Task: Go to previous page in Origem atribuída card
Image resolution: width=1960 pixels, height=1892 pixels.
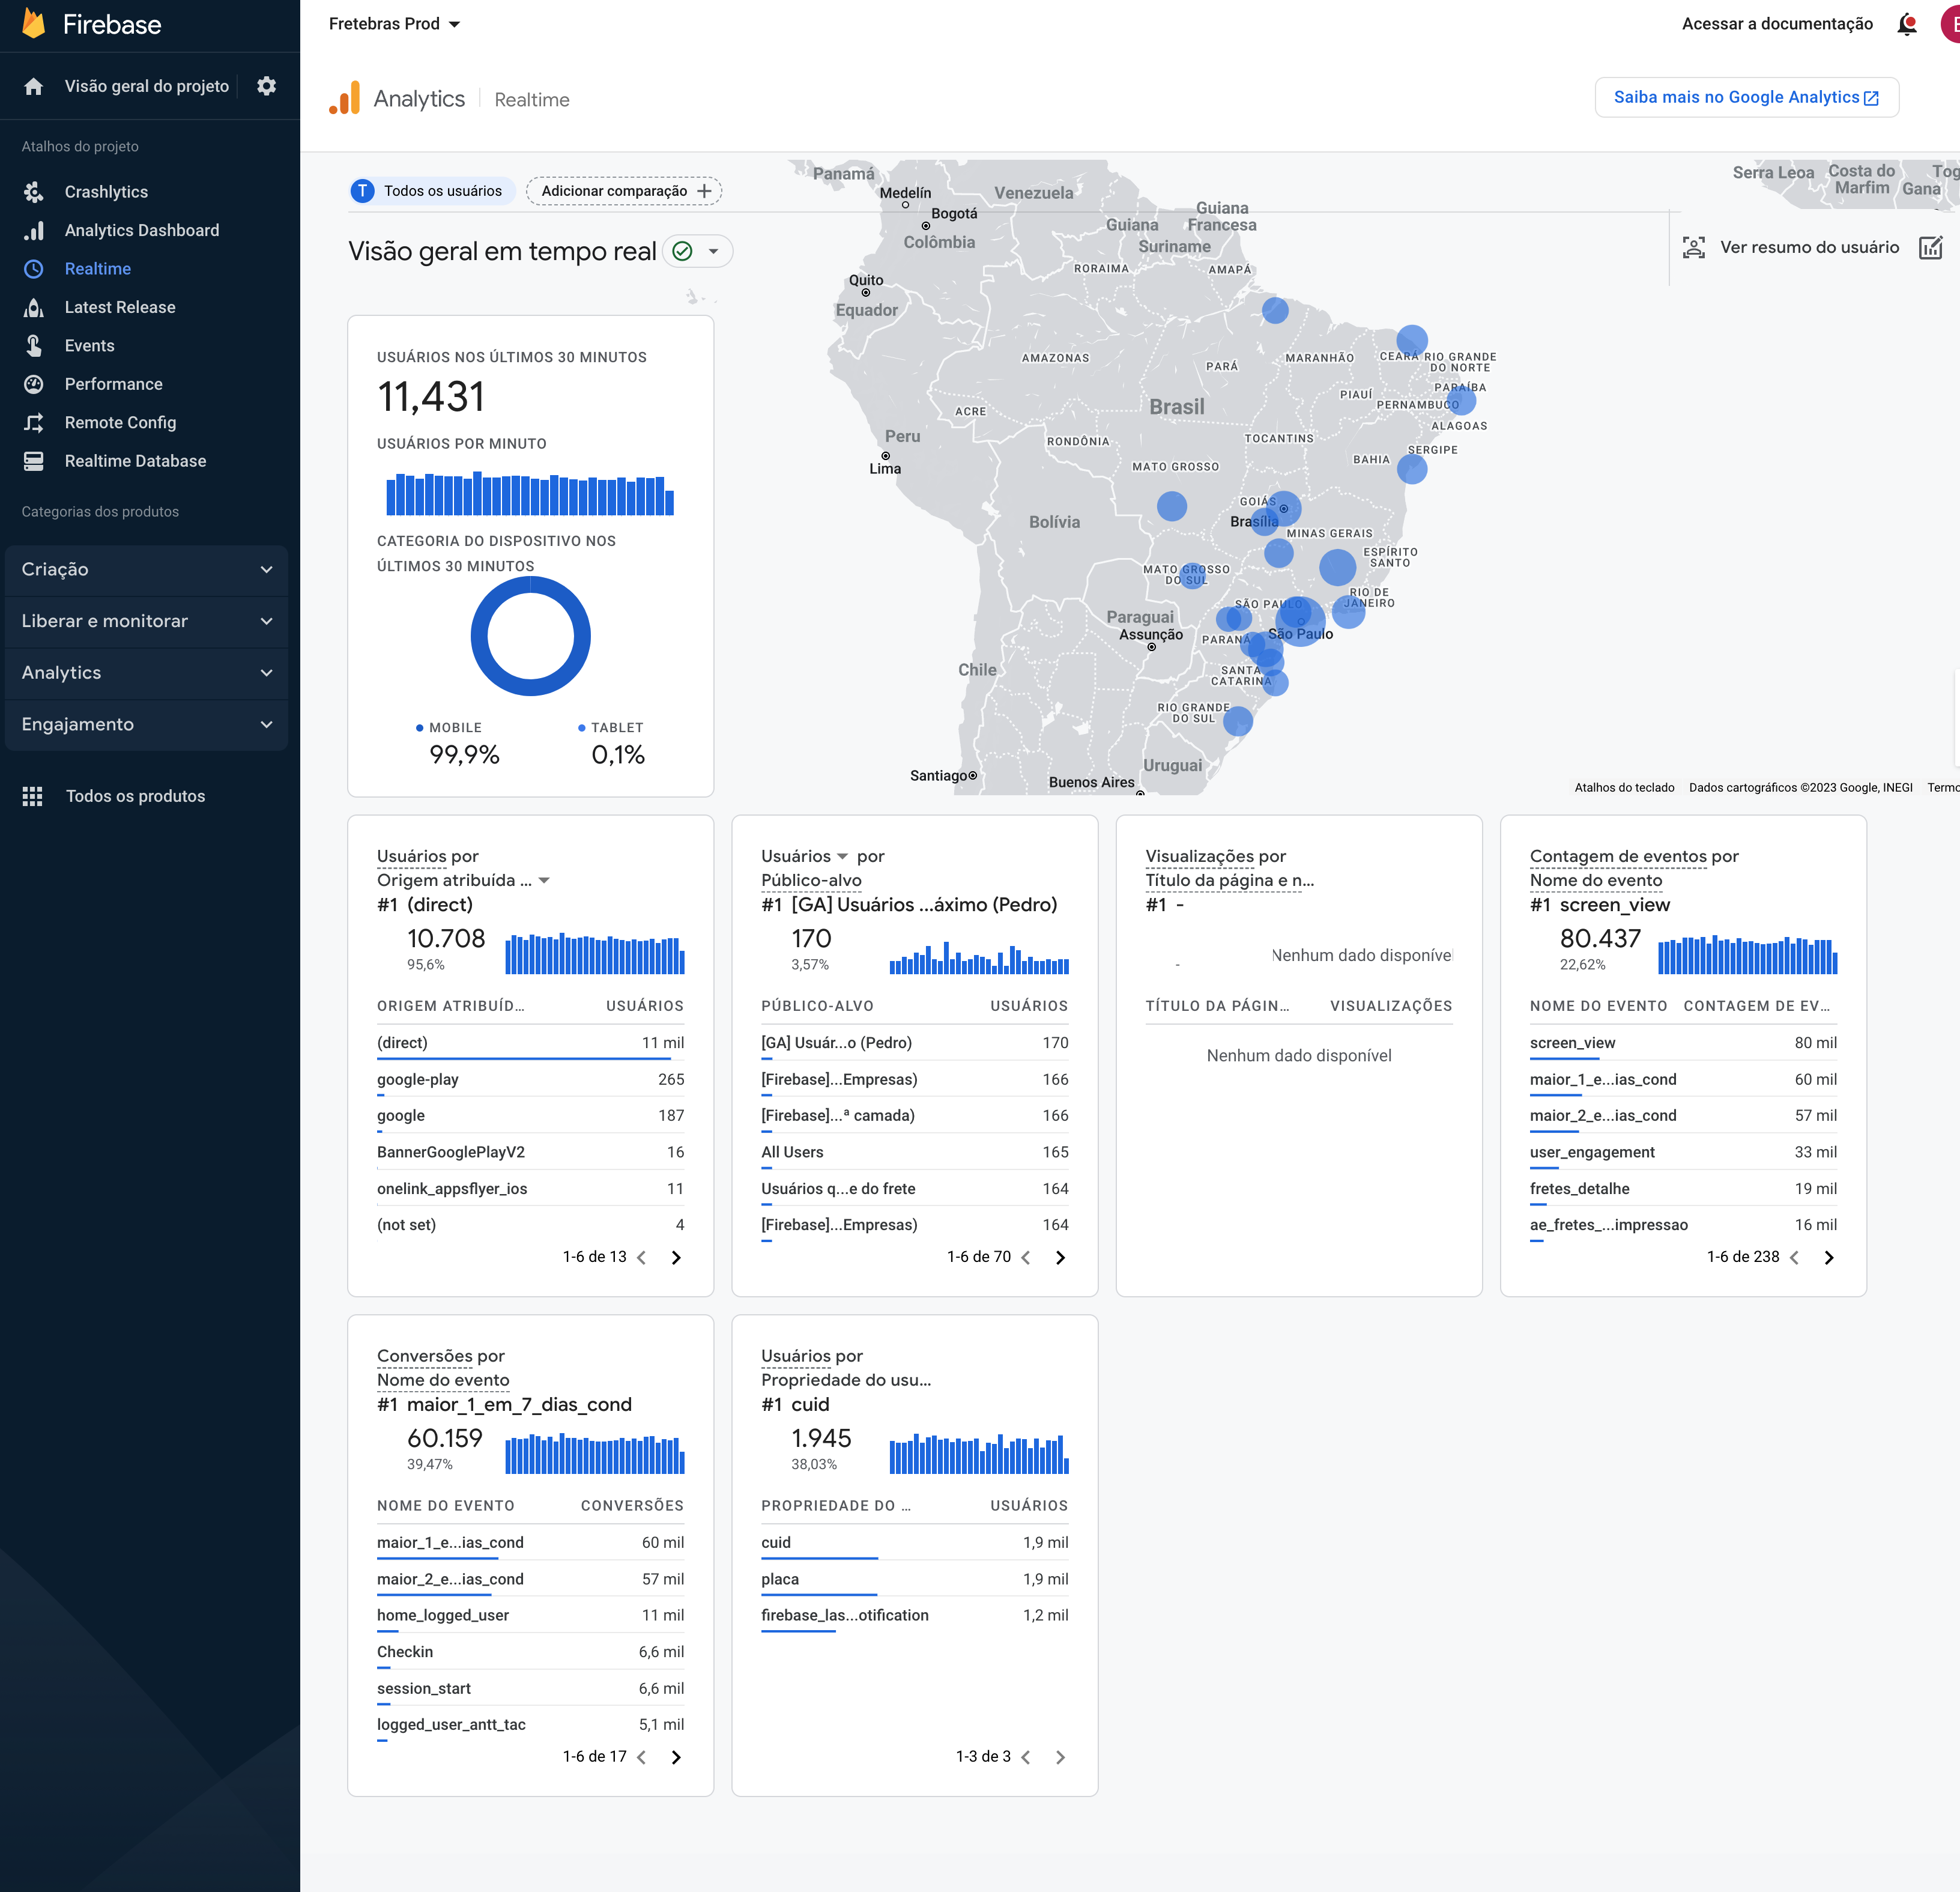Action: [x=642, y=1258]
